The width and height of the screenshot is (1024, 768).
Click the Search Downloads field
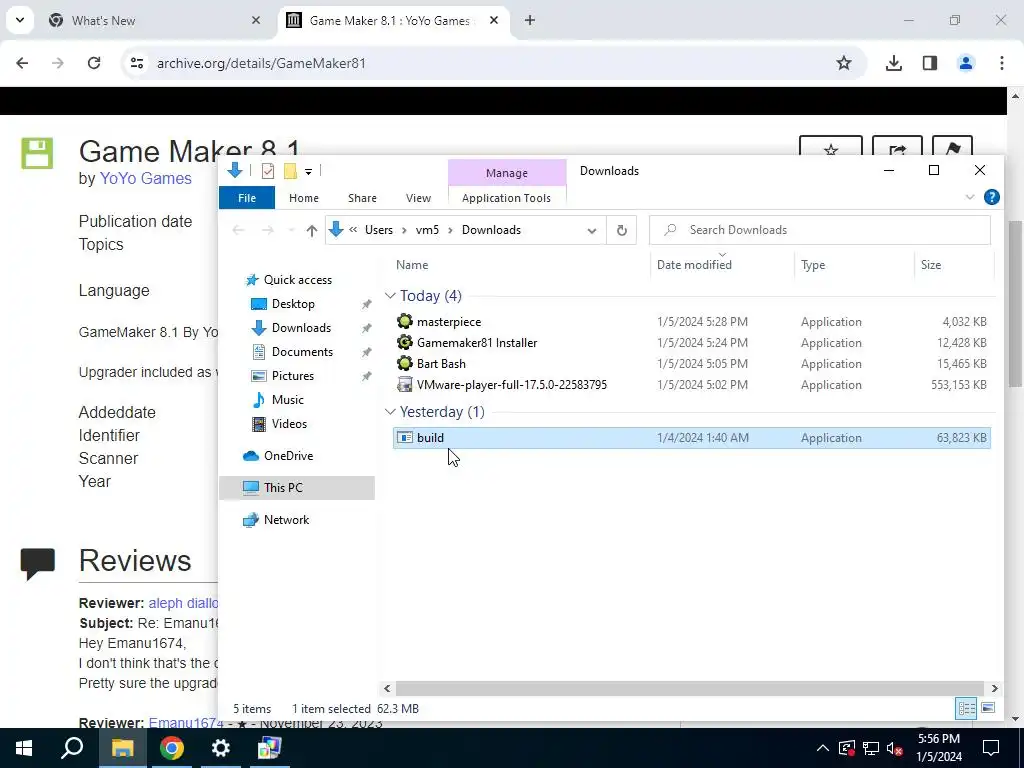tap(820, 230)
